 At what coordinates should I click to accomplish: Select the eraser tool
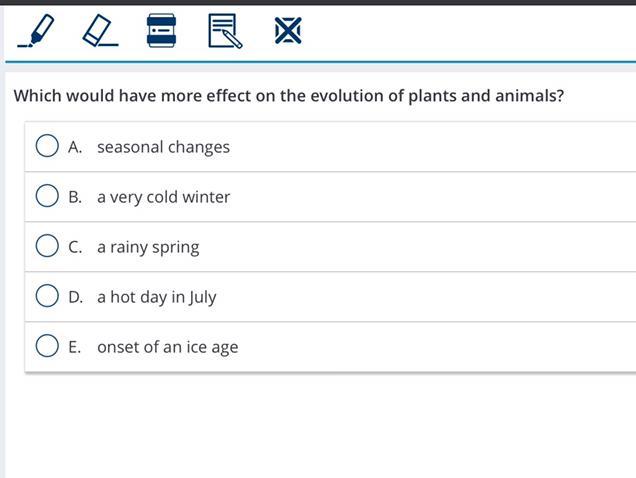[x=99, y=31]
